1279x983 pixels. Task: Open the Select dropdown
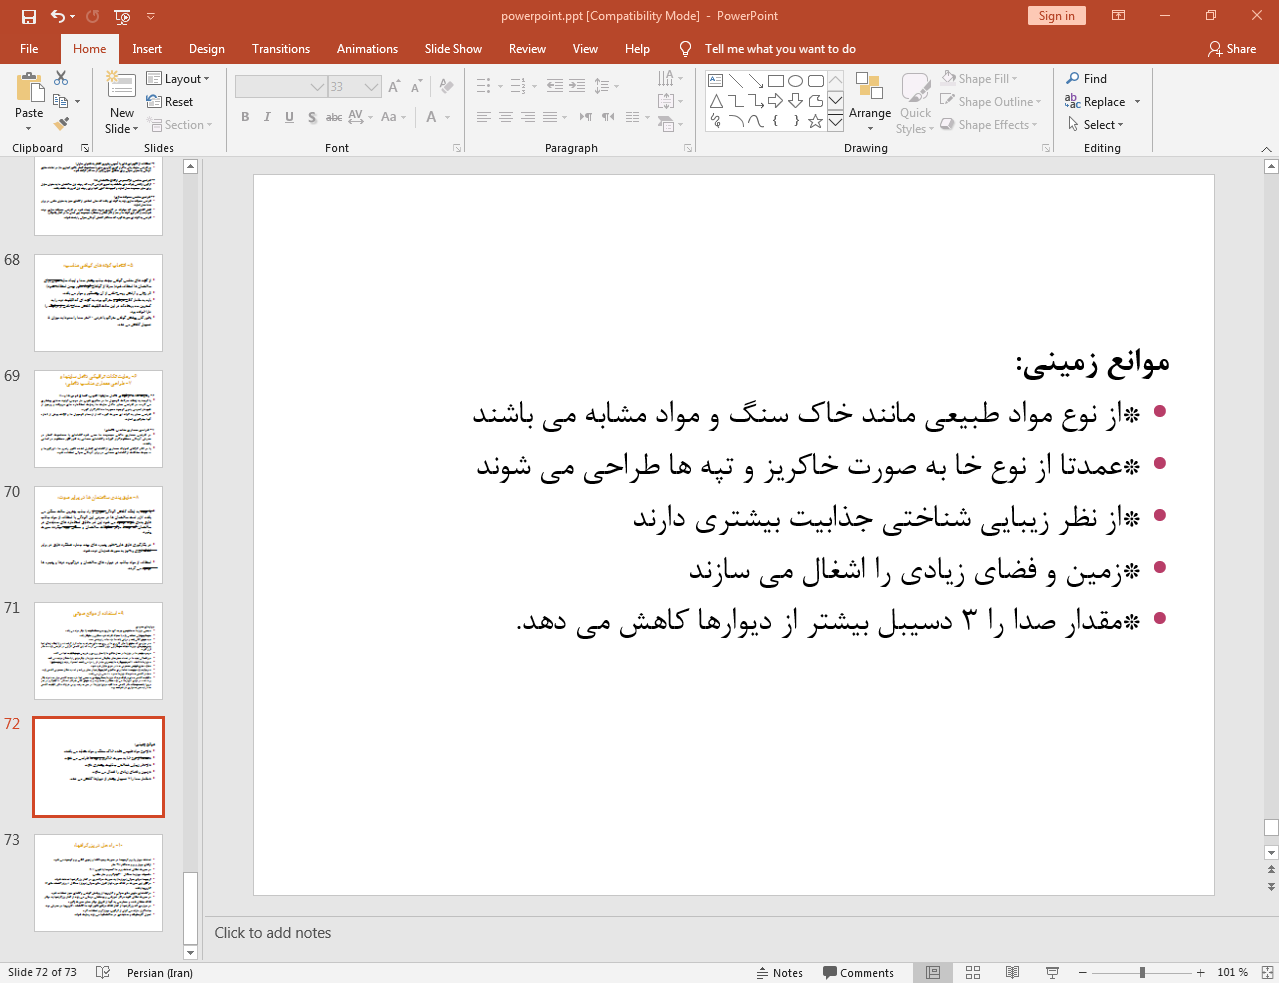[1096, 124]
